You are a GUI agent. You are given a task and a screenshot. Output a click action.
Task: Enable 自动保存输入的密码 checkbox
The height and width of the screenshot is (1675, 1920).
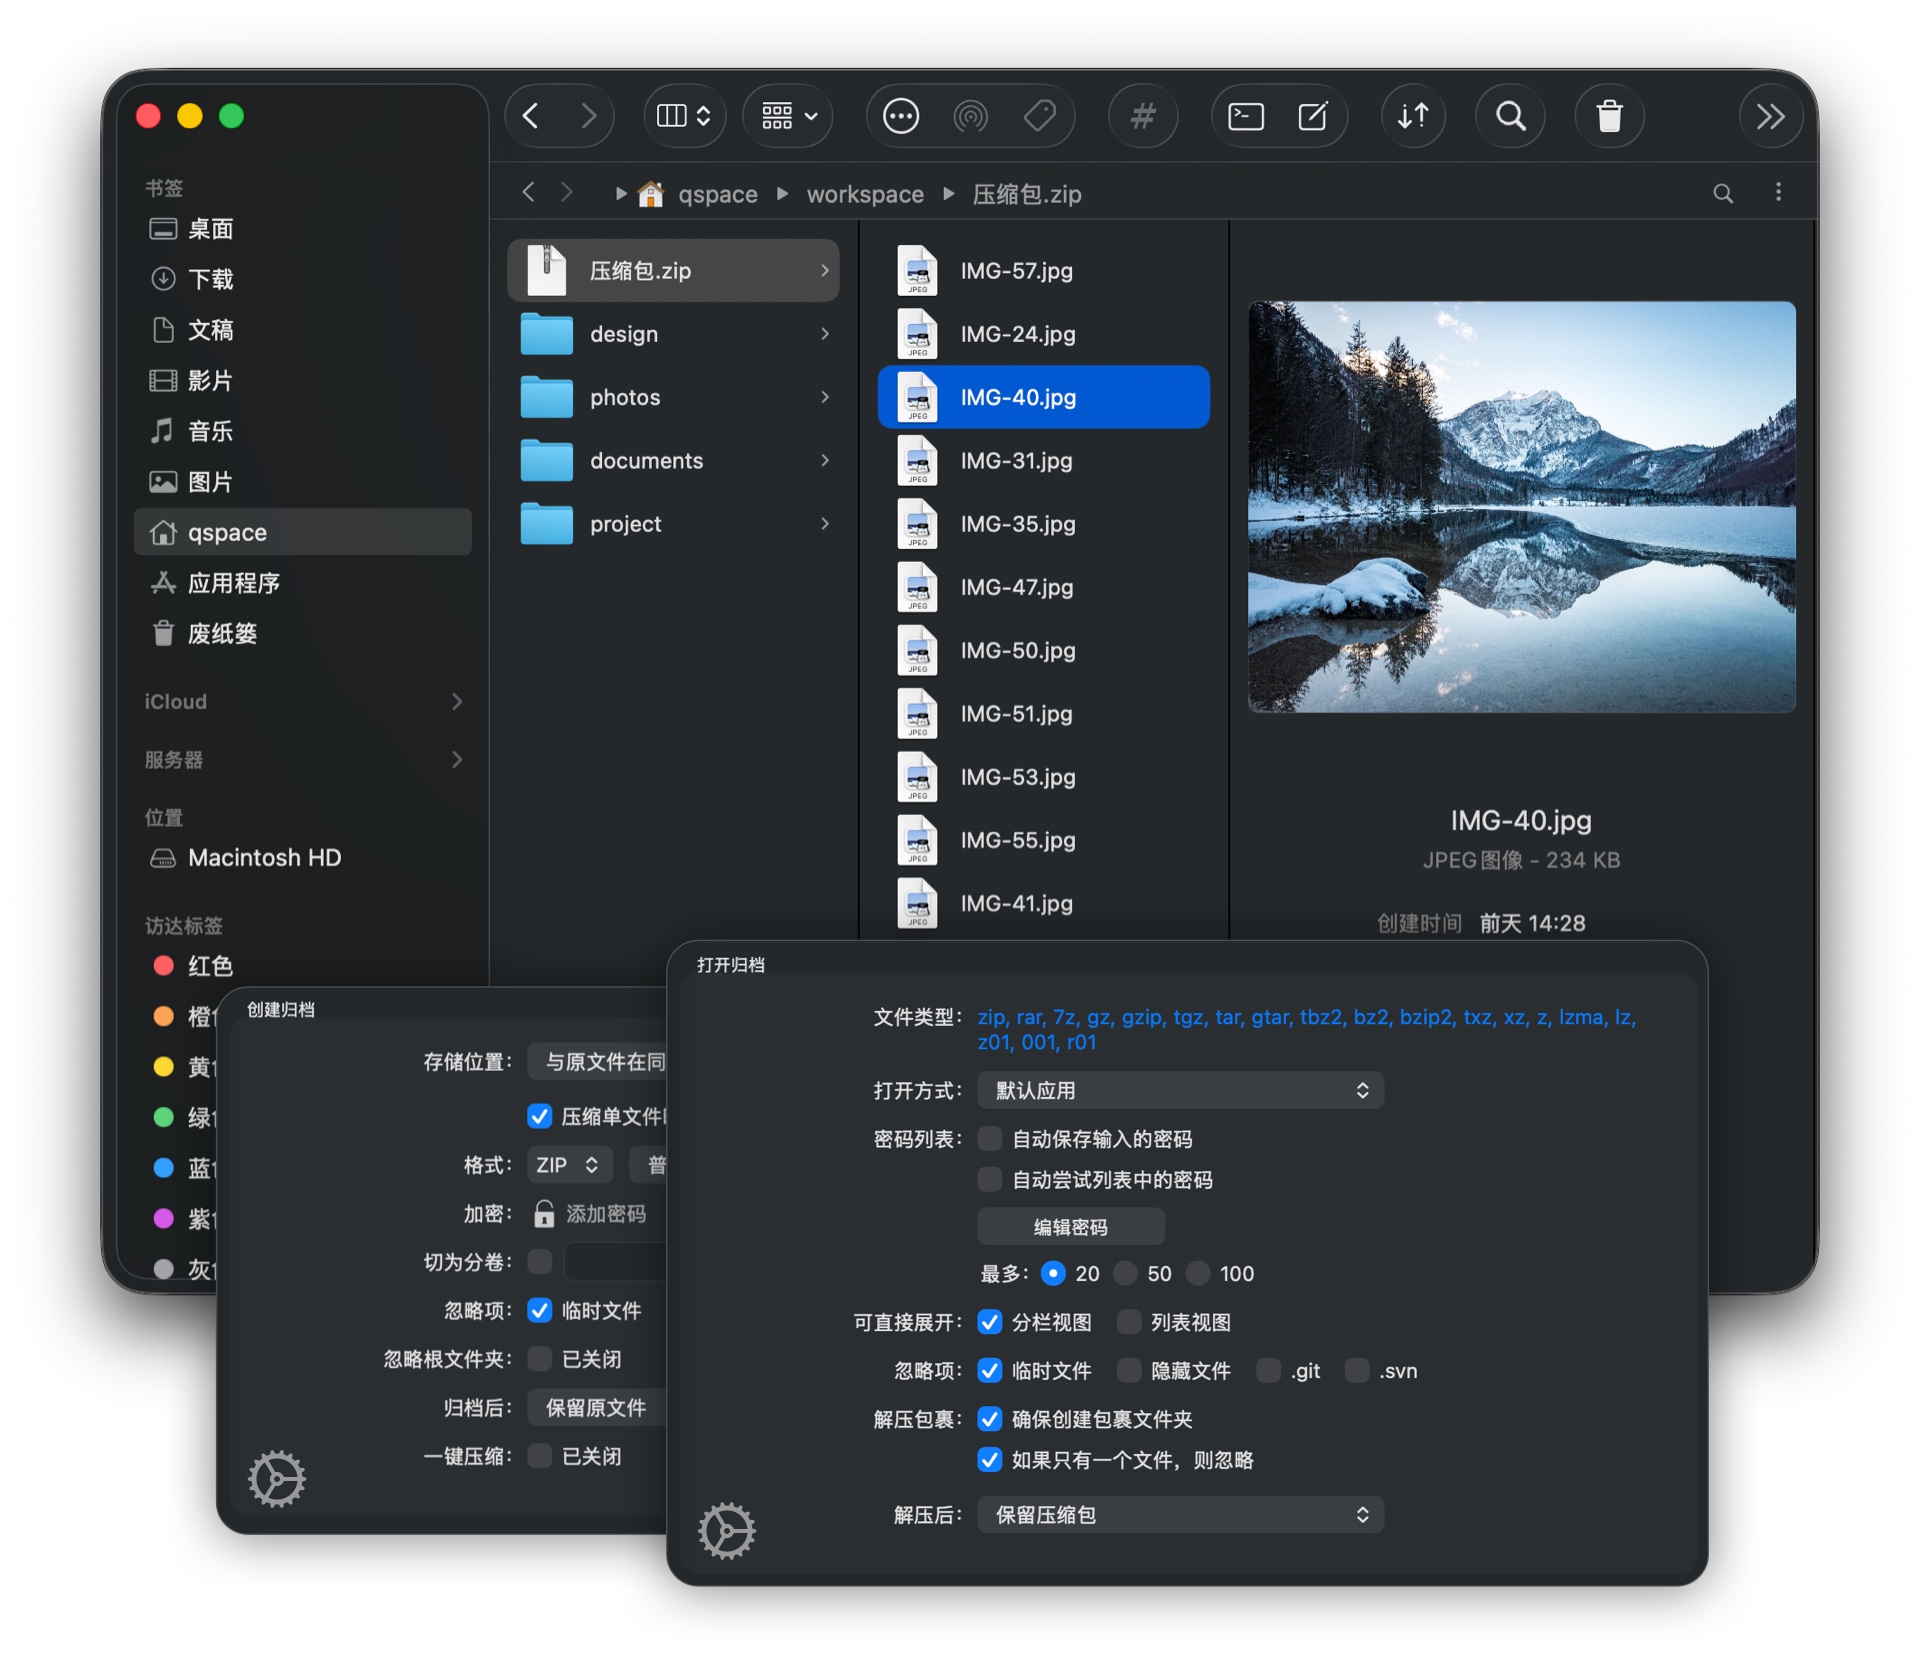[x=989, y=1138]
